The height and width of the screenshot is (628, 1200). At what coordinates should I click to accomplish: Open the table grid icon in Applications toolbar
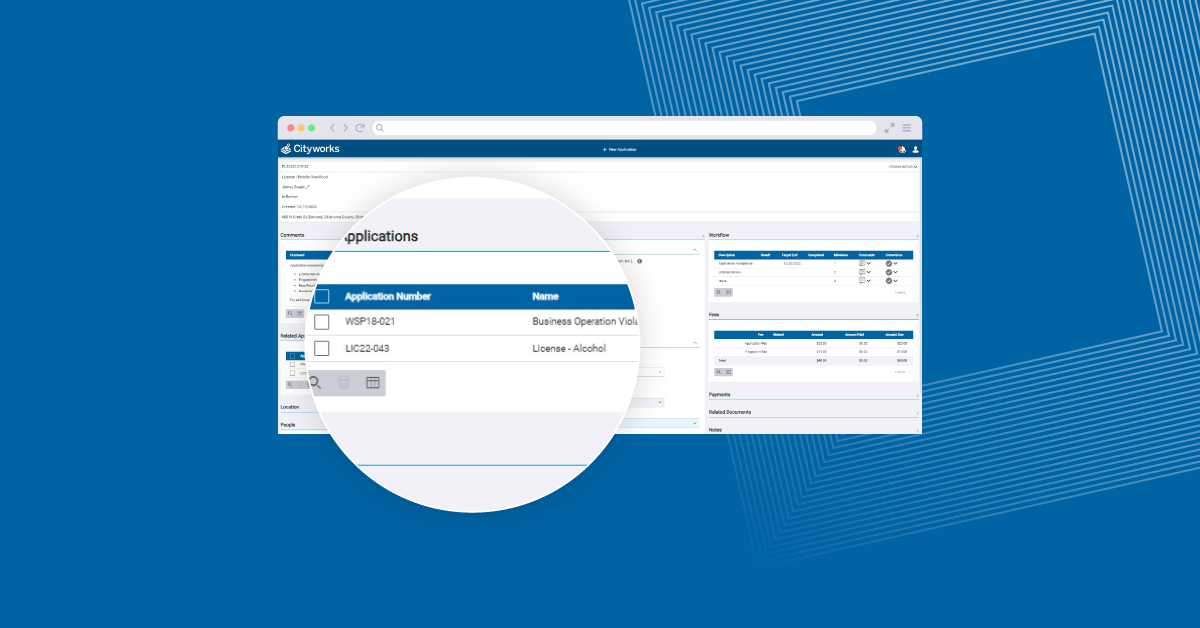(372, 382)
